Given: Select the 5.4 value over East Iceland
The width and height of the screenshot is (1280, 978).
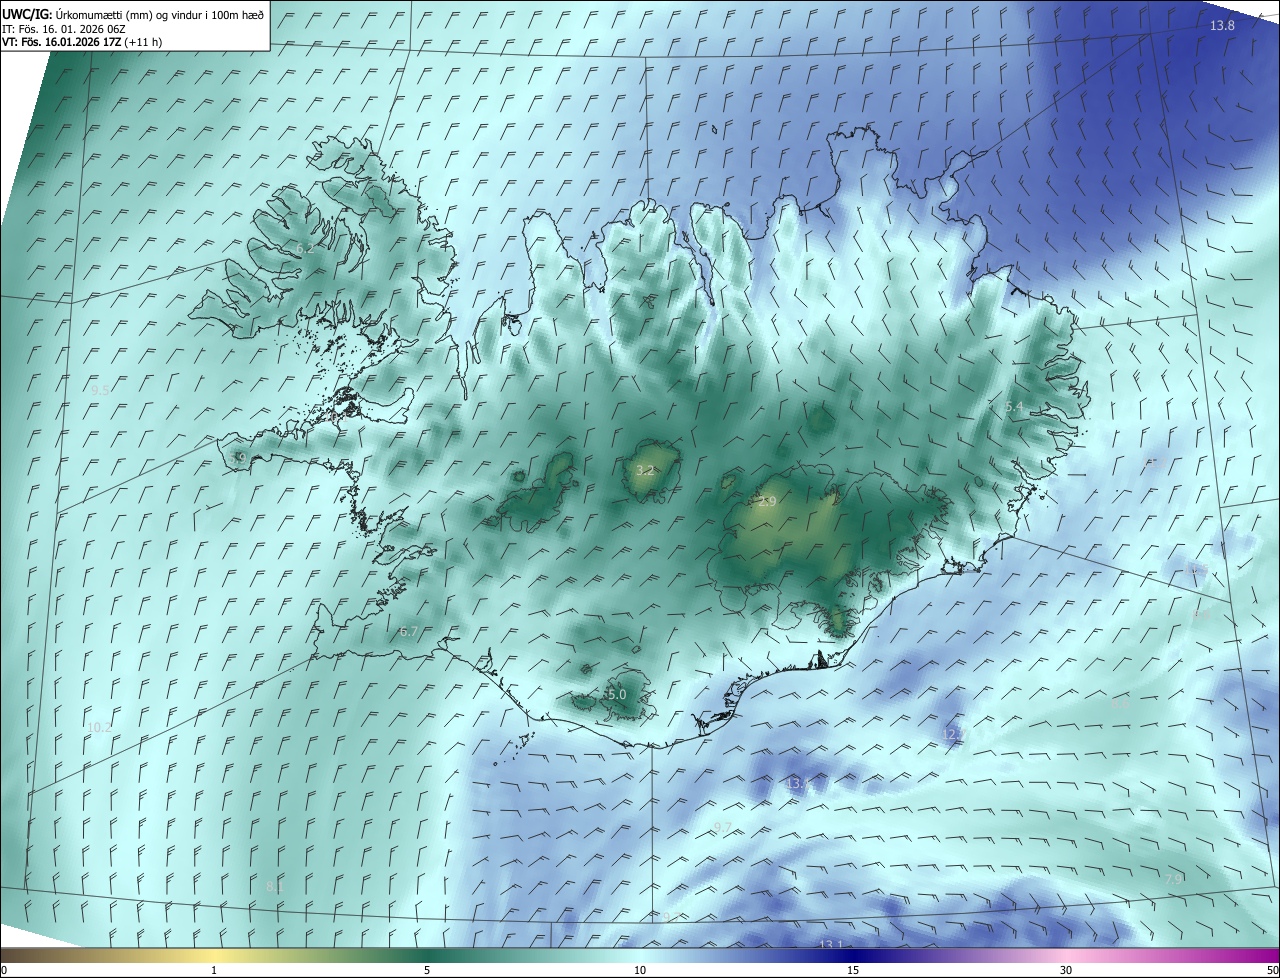Looking at the screenshot, I should pyautogui.click(x=1014, y=406).
